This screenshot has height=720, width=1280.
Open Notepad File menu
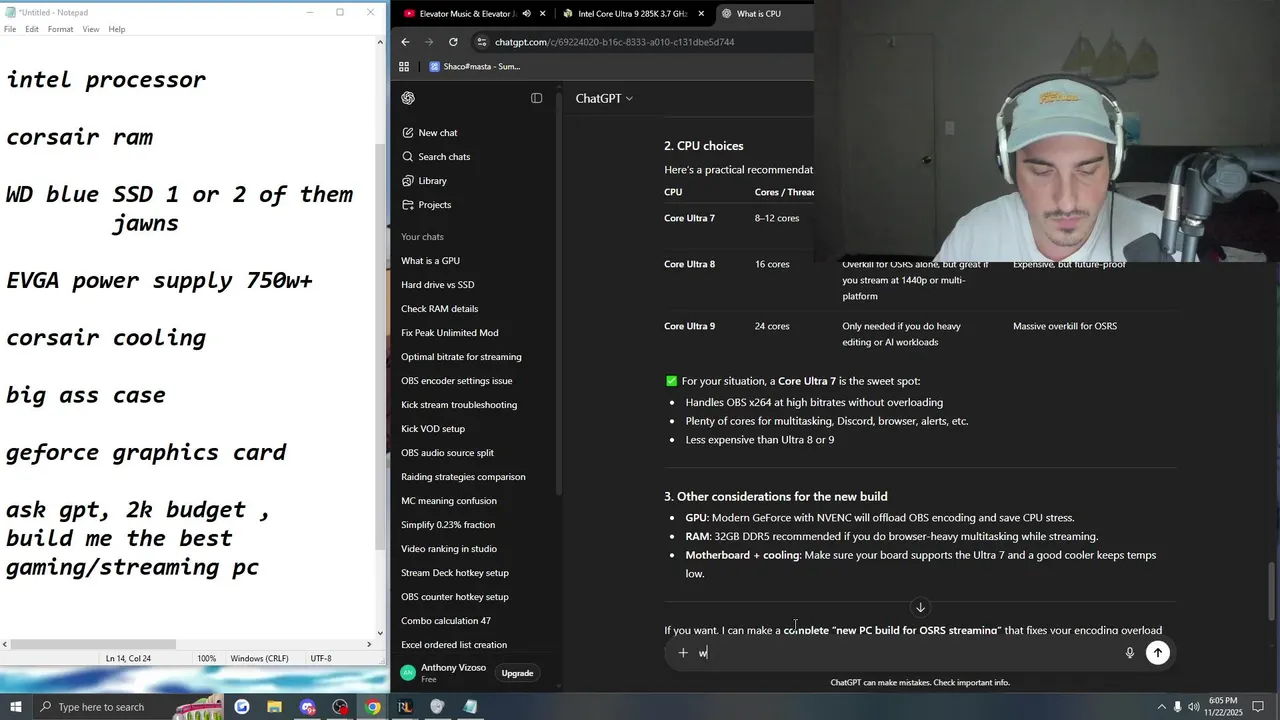(10, 29)
